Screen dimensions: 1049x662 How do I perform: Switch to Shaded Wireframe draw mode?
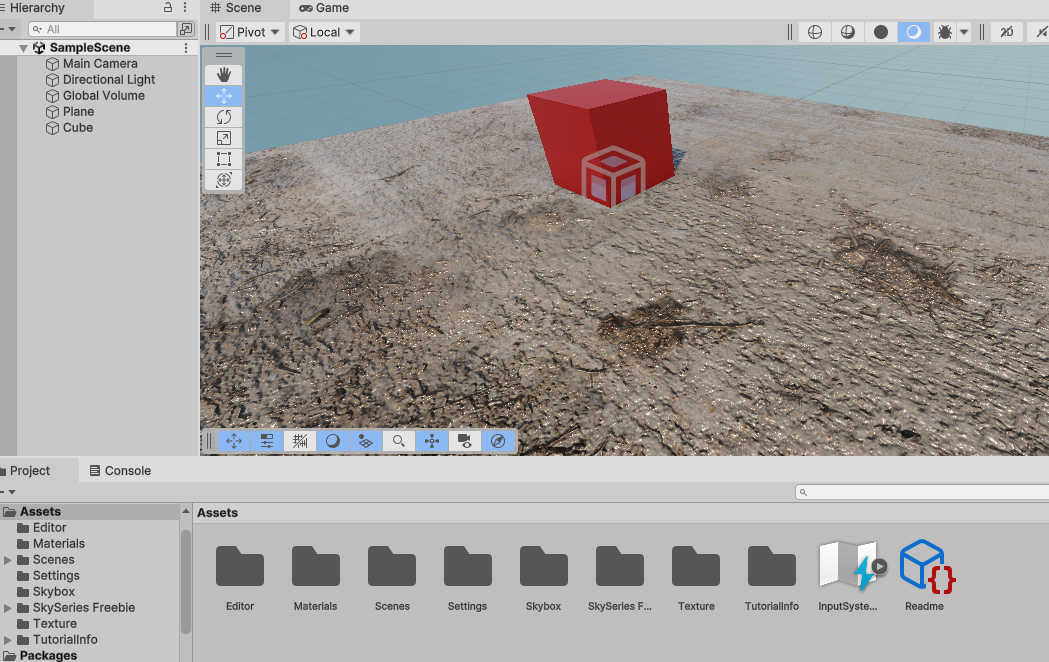848,32
